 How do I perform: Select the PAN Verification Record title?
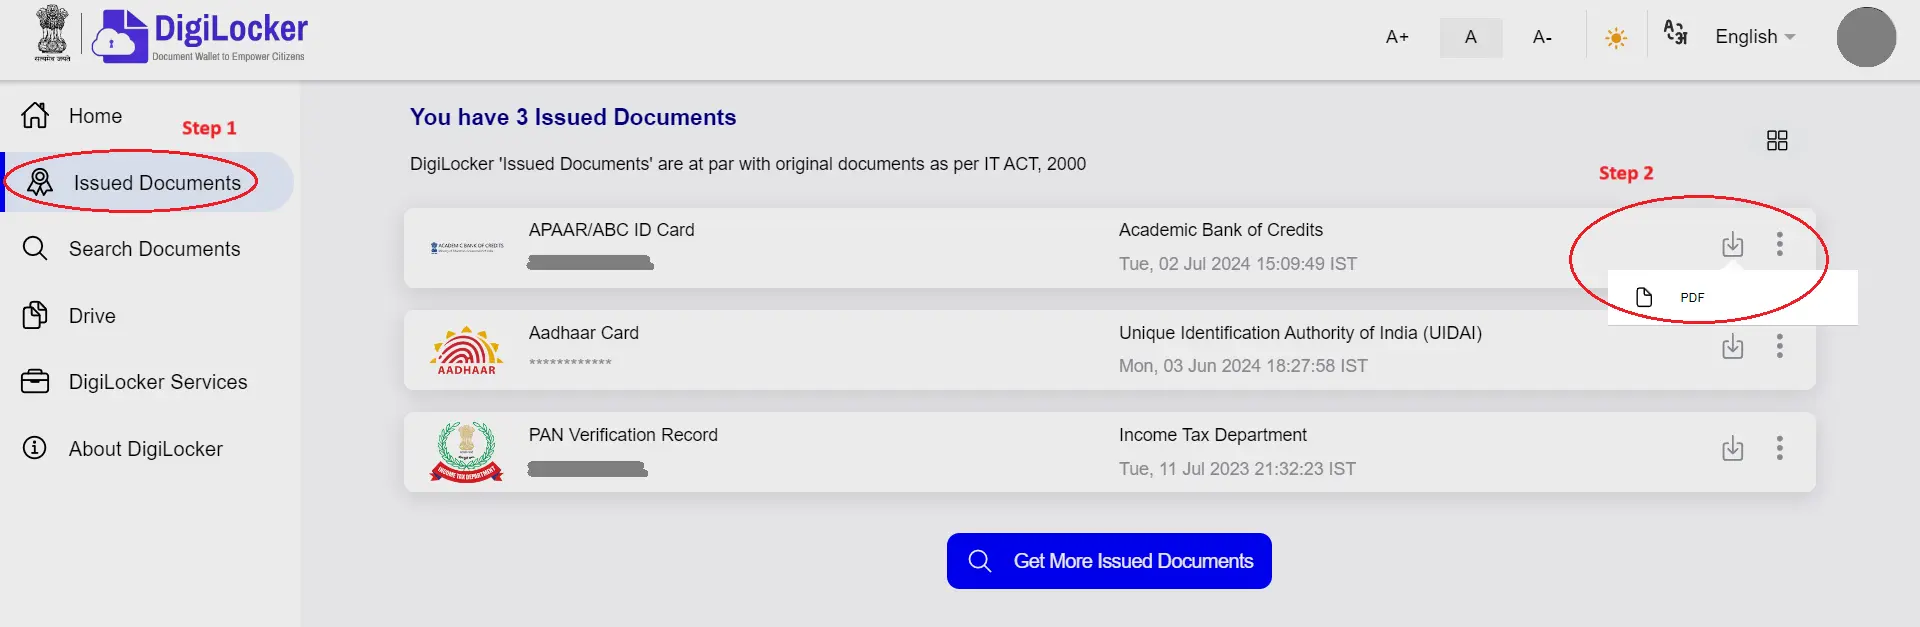(x=623, y=435)
